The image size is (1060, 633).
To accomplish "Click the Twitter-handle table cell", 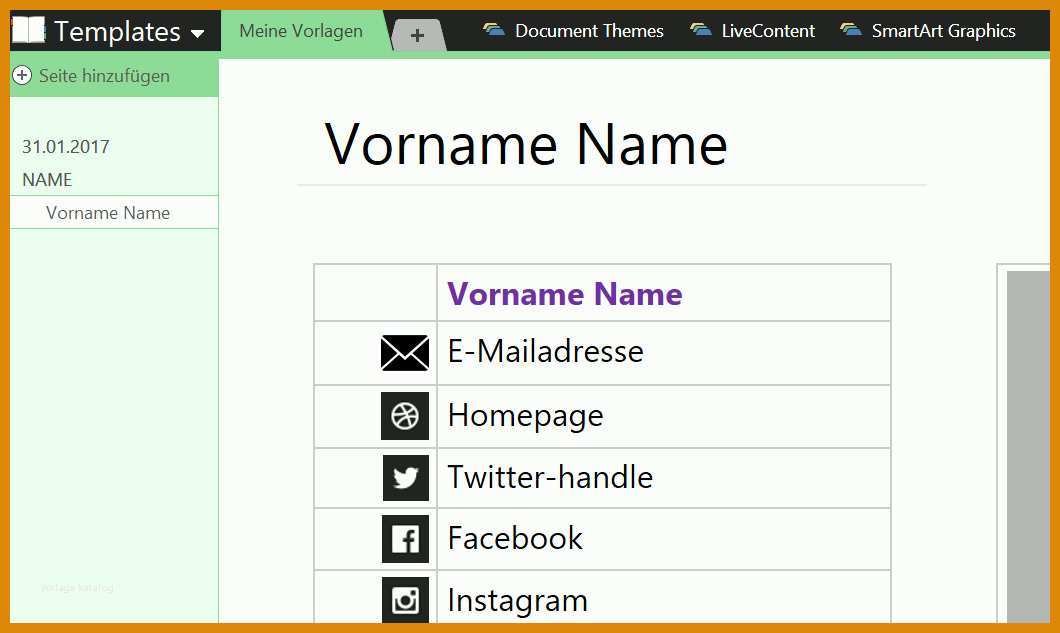I will pos(664,478).
